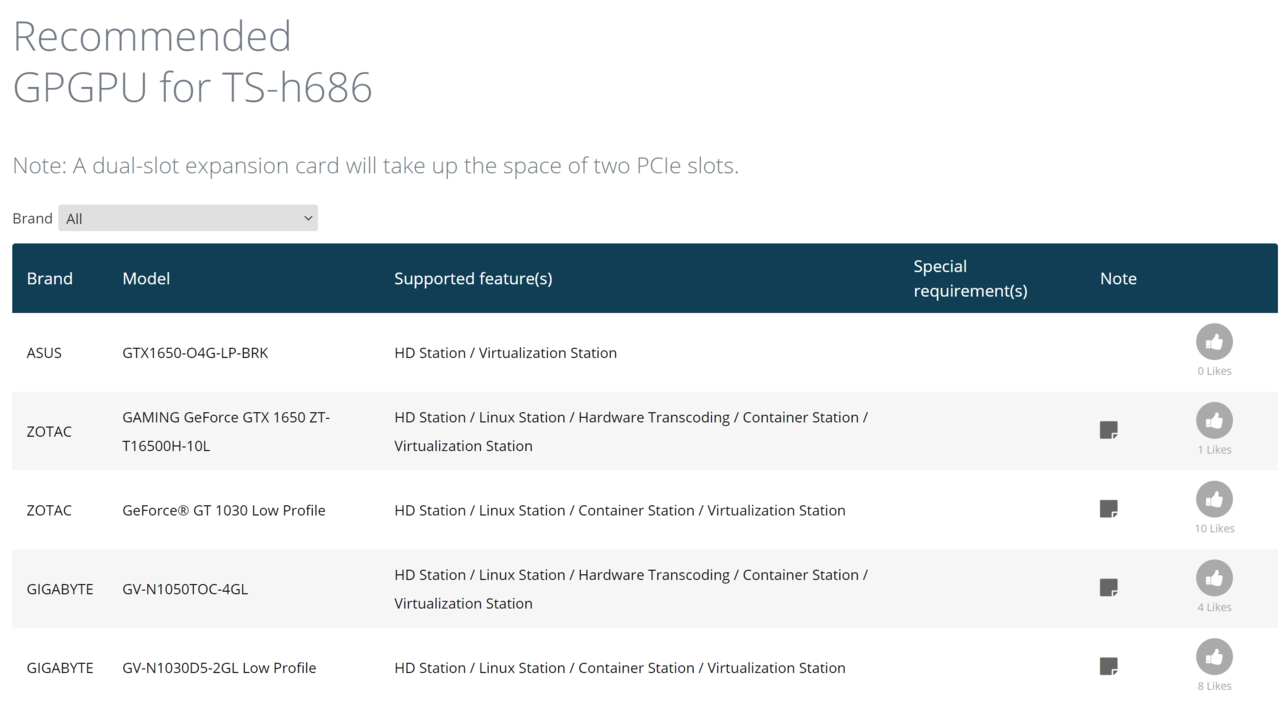Open note for GIGABYTE GV-N1030D5-2GL row
Image resolution: width=1280 pixels, height=717 pixels.
coord(1108,666)
